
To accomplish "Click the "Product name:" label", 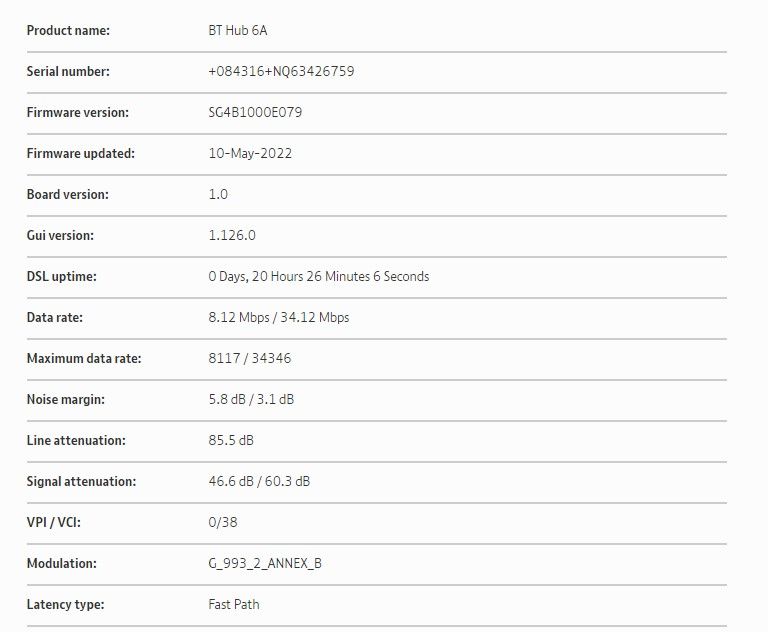I will 68,31.
